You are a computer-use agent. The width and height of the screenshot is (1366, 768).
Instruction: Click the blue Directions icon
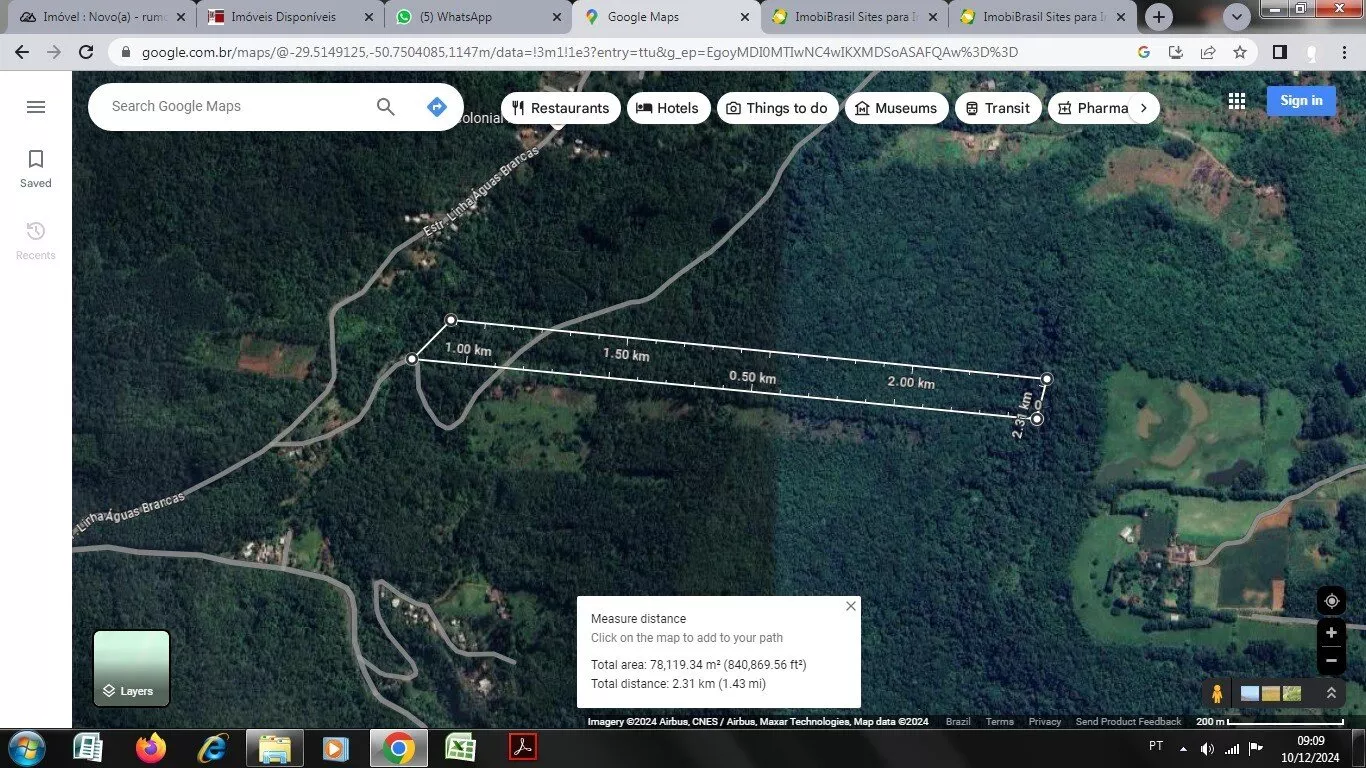point(436,107)
